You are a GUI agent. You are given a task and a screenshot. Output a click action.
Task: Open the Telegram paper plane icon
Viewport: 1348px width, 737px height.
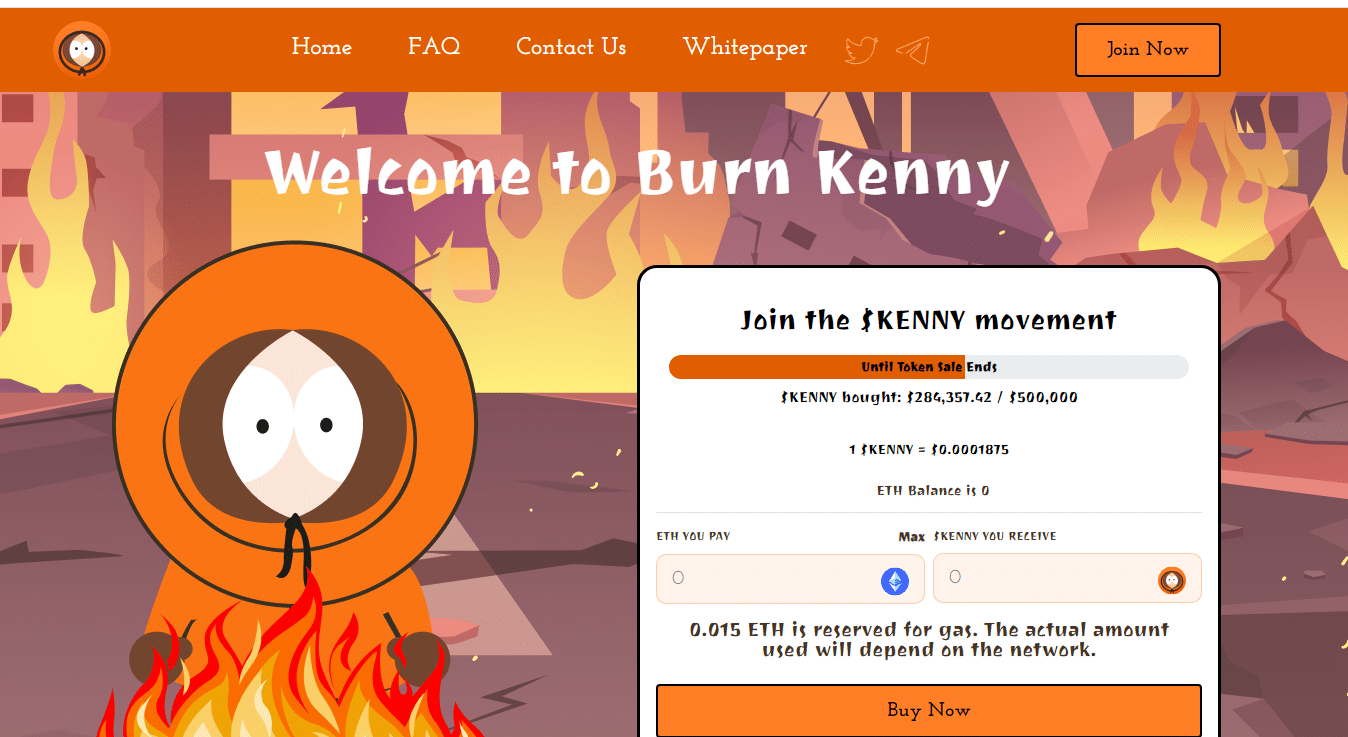coord(912,50)
